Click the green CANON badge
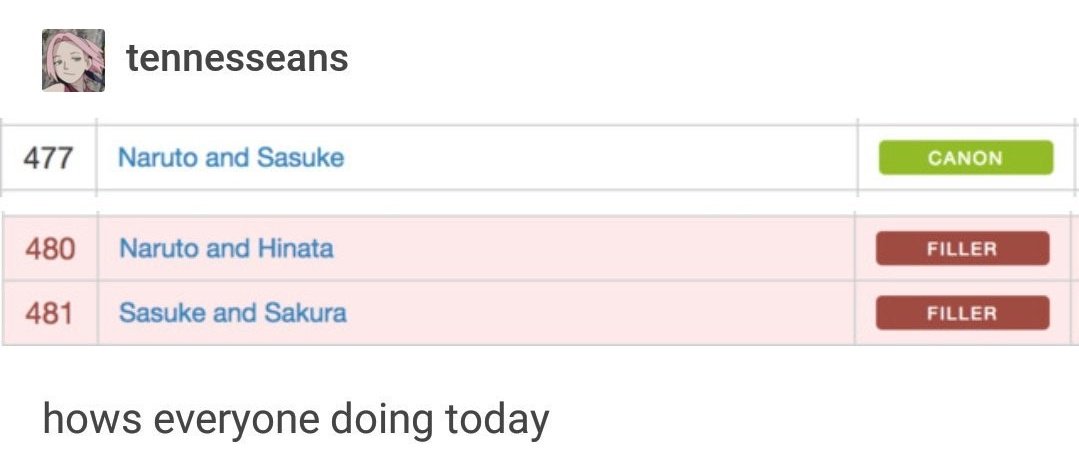The height and width of the screenshot is (455, 1079). pyautogui.click(x=965, y=158)
